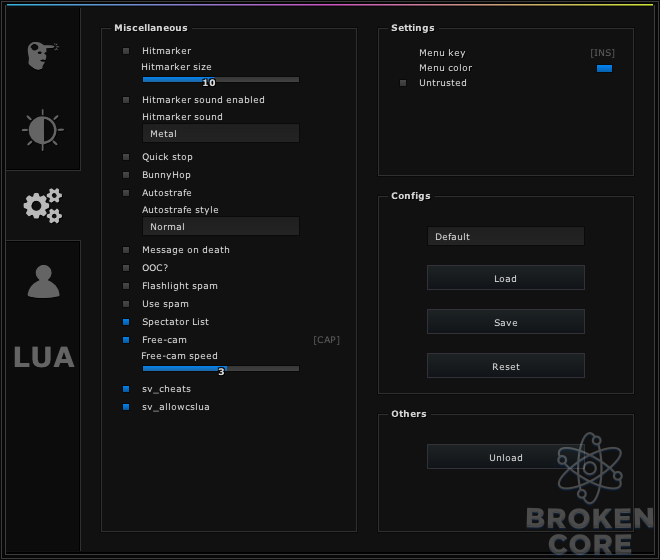The height and width of the screenshot is (560, 660).
Task: Click the Save config button
Action: [506, 322]
